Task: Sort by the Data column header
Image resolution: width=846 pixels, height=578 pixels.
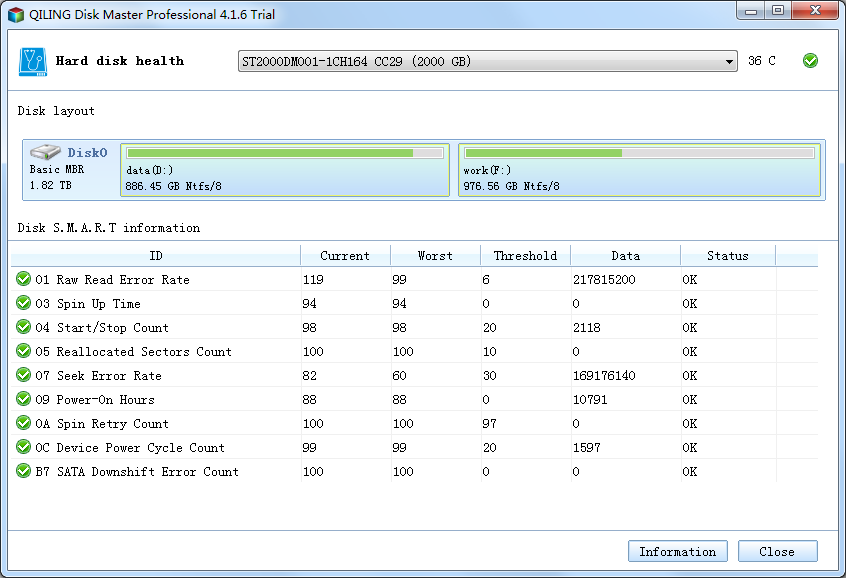Action: [x=626, y=255]
